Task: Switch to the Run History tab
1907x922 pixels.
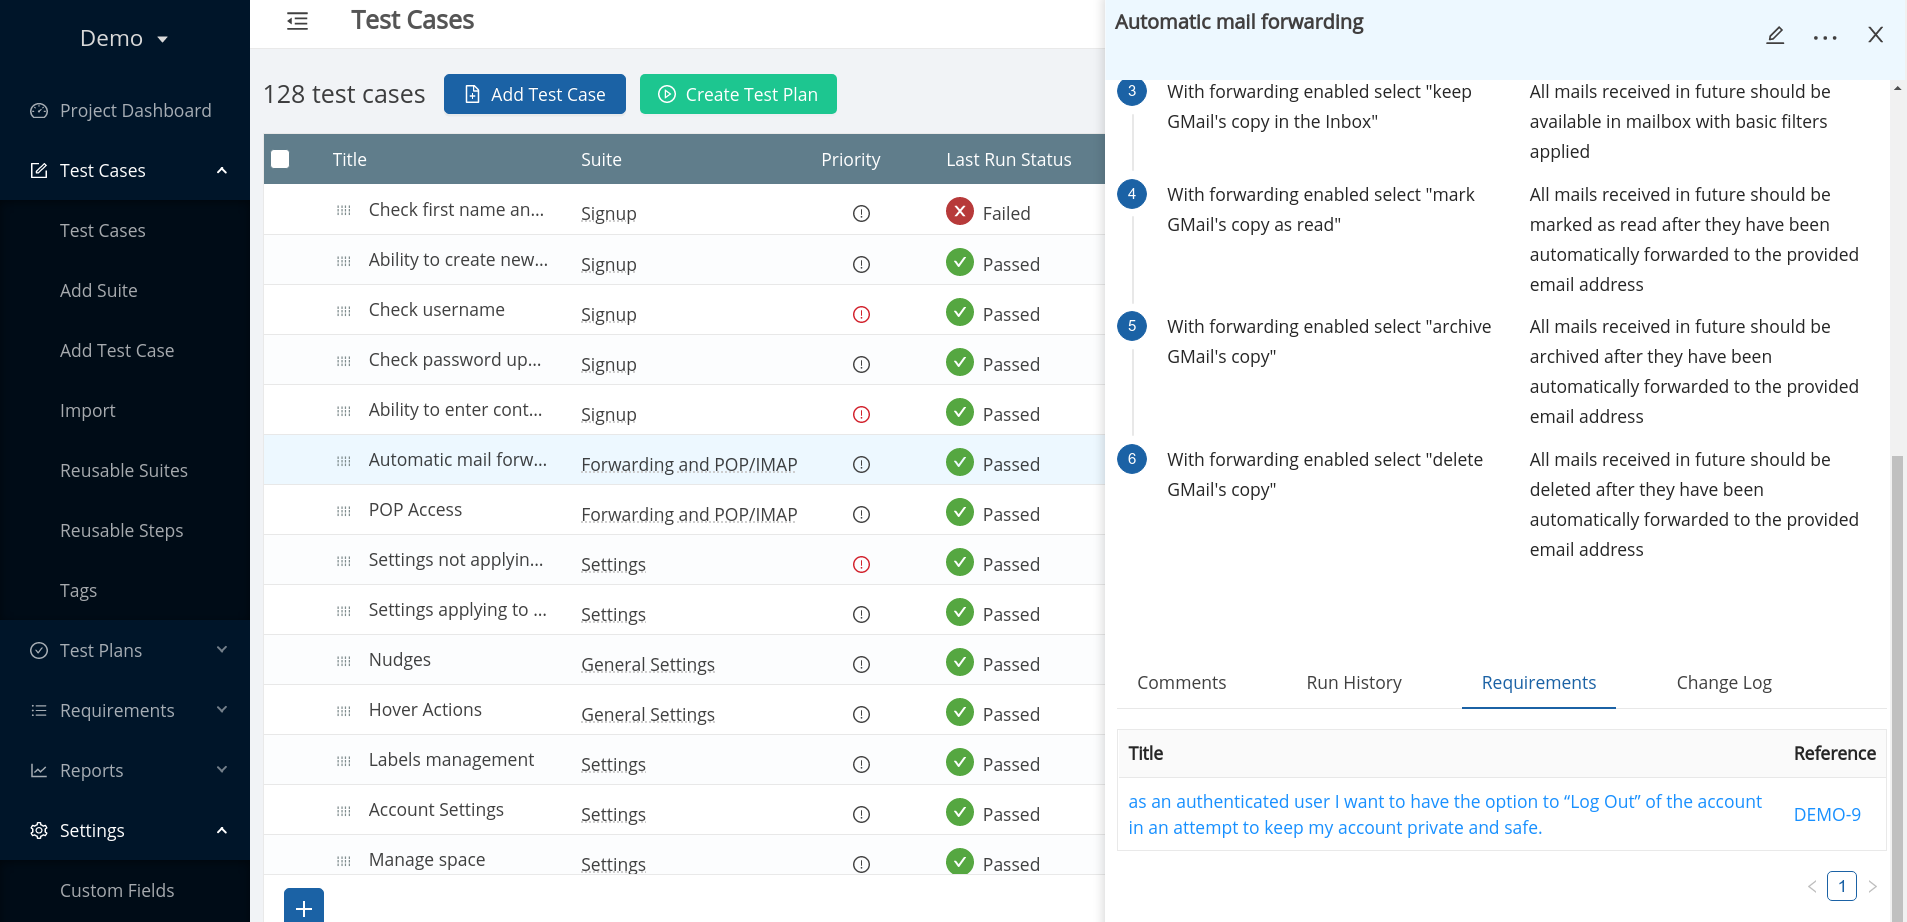Action: coord(1354,683)
